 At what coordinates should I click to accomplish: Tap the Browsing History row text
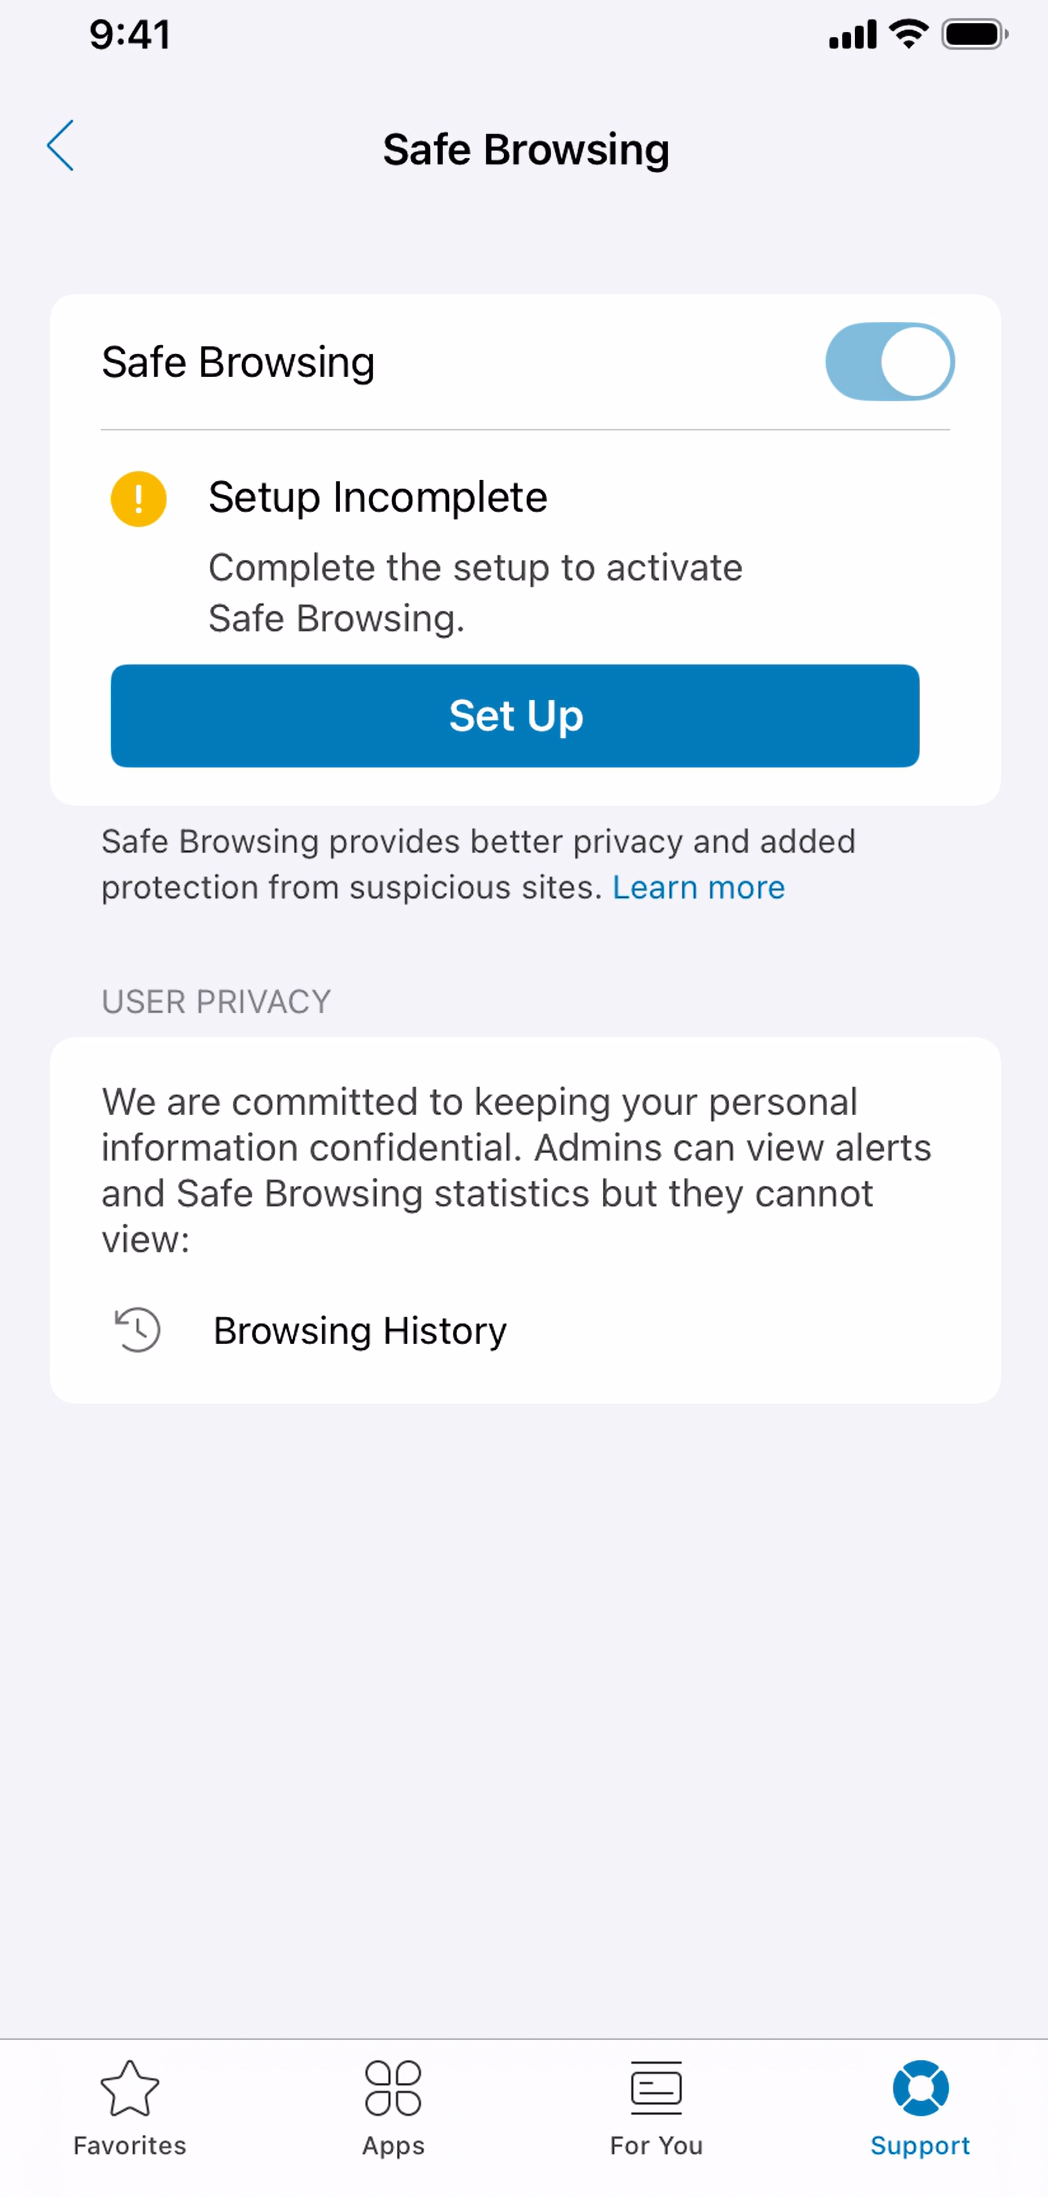pos(360,1331)
